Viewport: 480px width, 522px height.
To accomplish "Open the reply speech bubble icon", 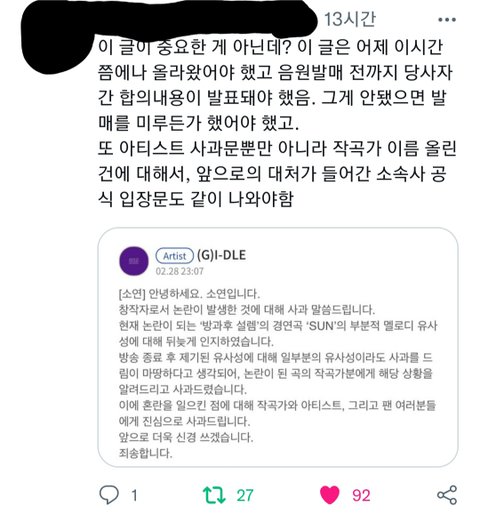I will 109,495.
